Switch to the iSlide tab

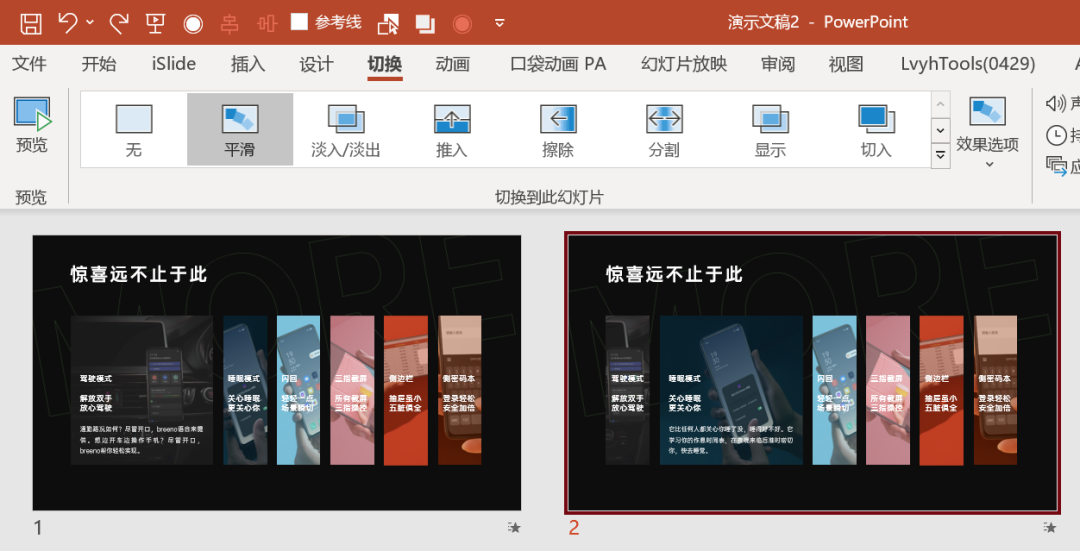click(174, 64)
